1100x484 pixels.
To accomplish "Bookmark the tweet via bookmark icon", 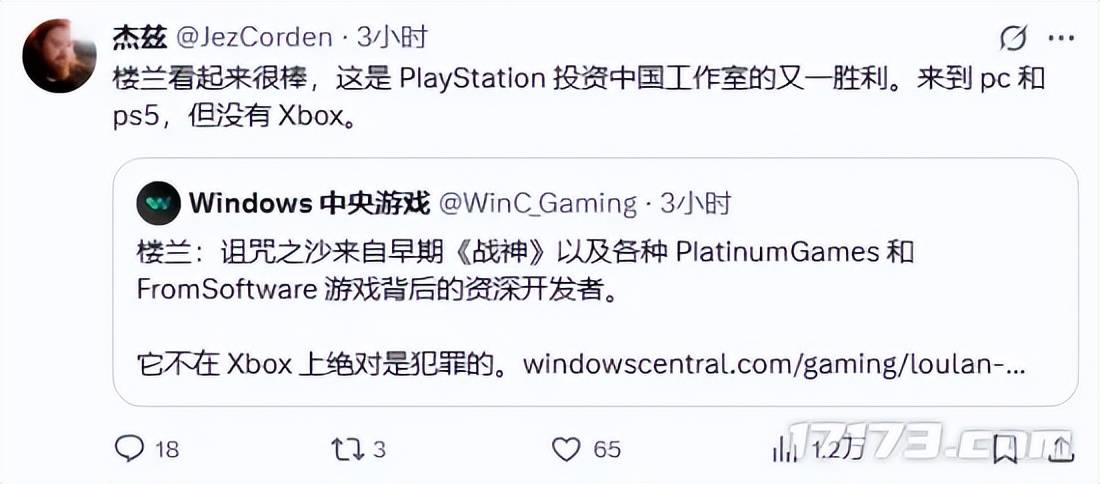I will point(1005,449).
